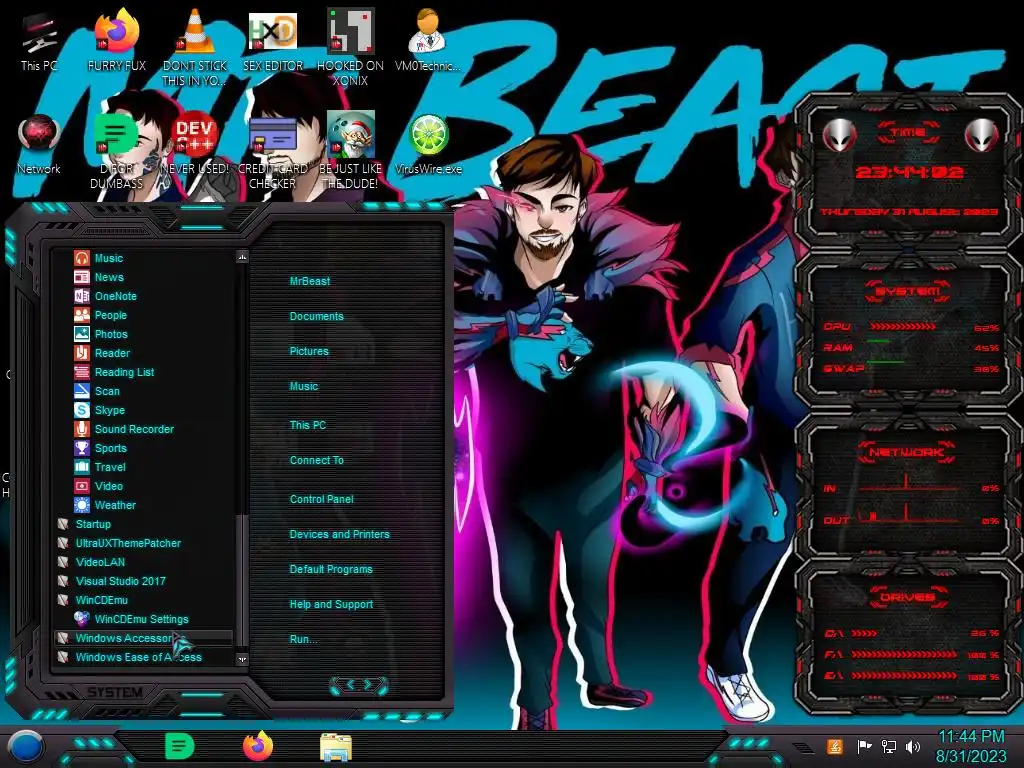1024x768 pixels.
Task: Click the orange Java tray icon
Action: [x=834, y=746]
